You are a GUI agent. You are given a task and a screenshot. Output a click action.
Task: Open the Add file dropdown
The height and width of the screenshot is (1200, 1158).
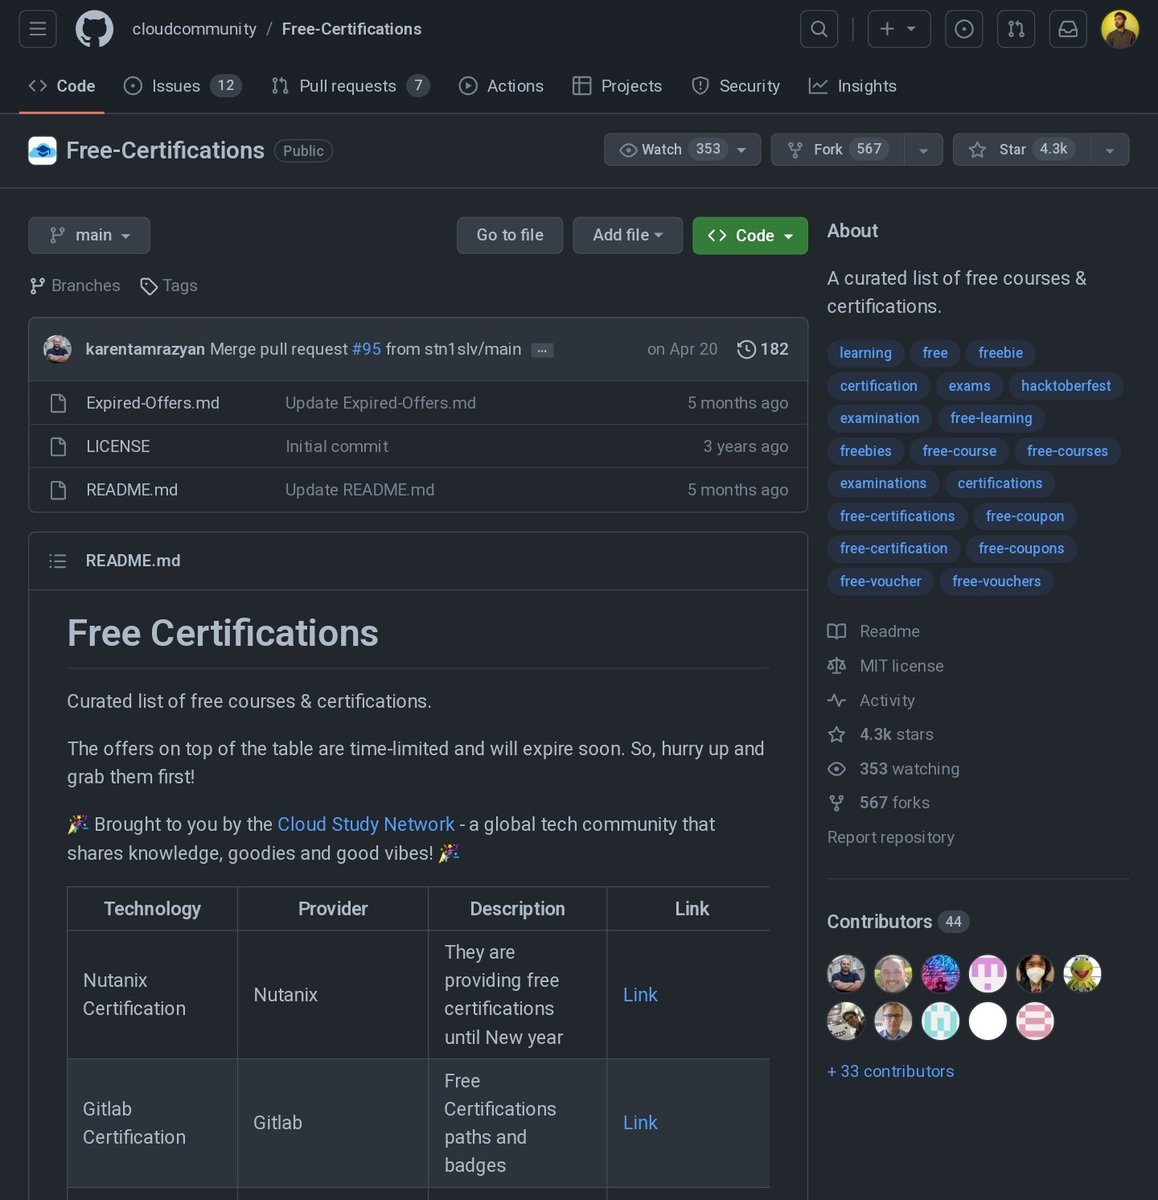click(628, 235)
